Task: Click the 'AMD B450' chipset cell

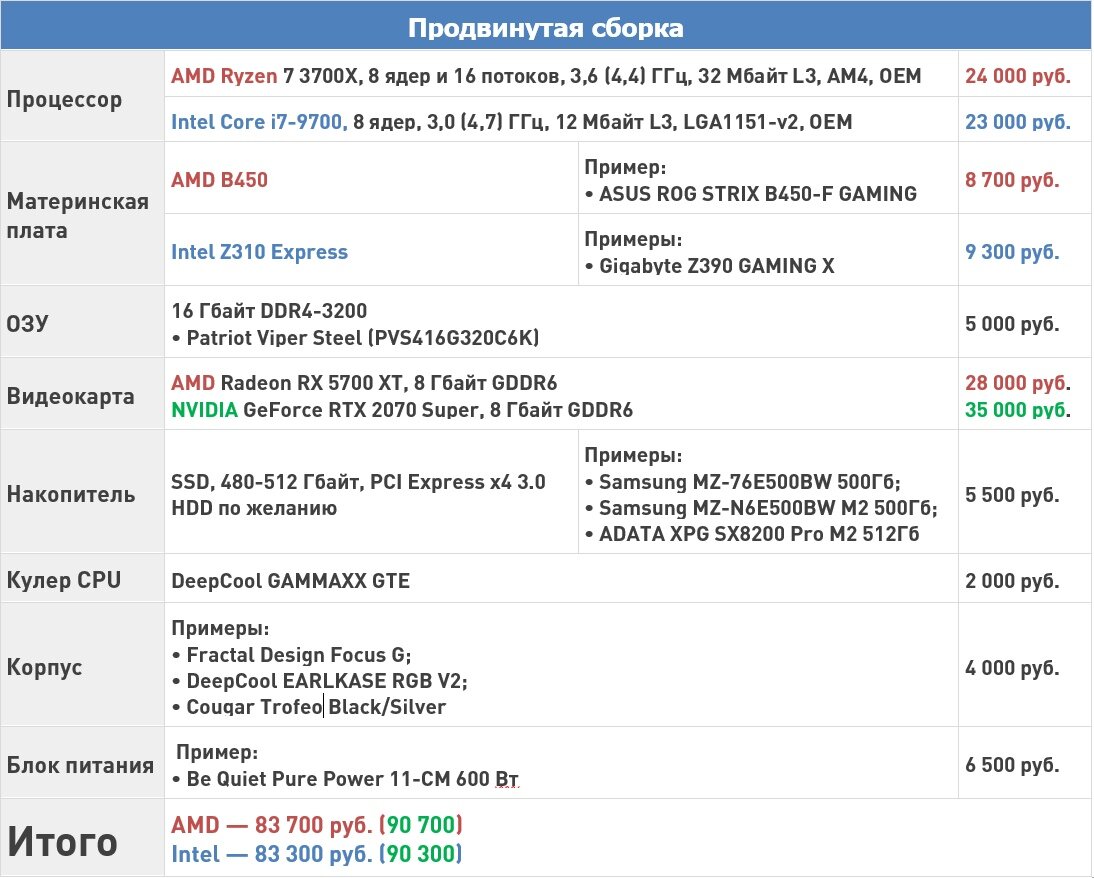Action: pos(219,179)
